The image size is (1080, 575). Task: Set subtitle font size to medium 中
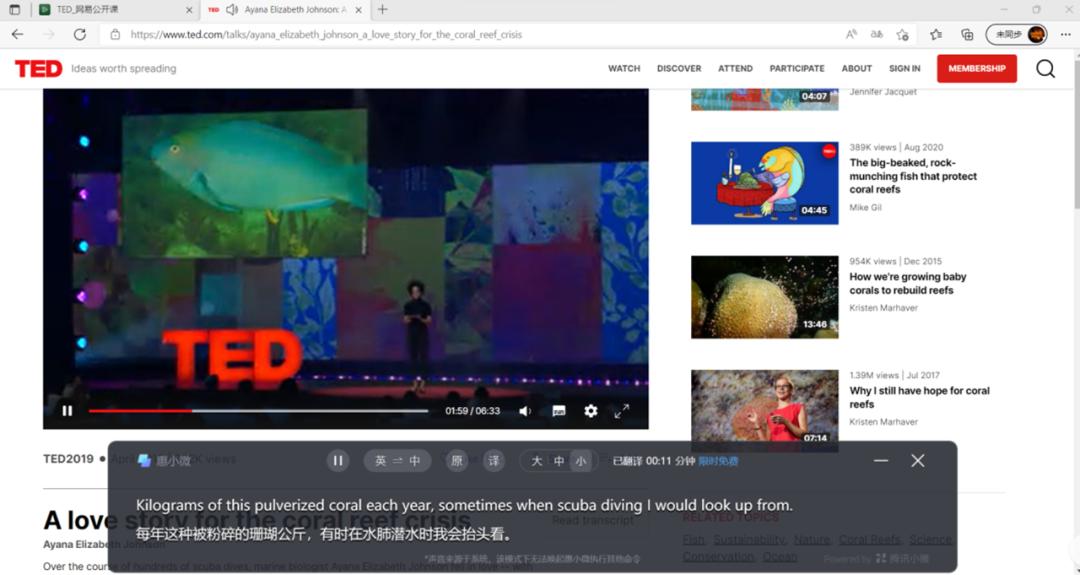point(559,461)
